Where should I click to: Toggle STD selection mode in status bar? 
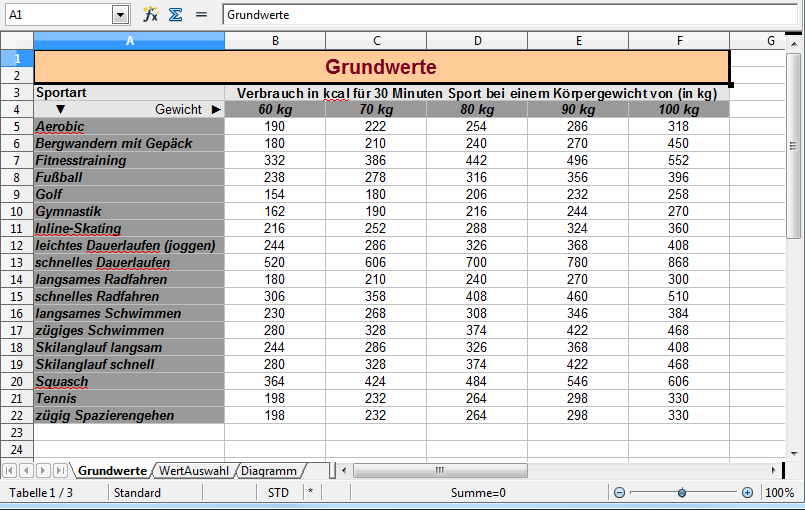278,493
